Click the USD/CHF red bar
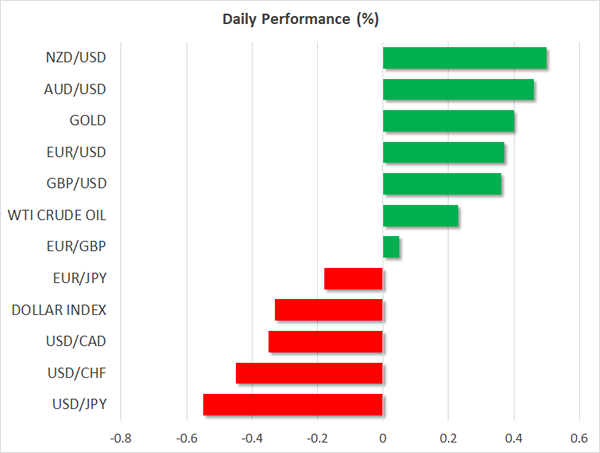Image resolution: width=600 pixels, height=453 pixels. point(310,373)
